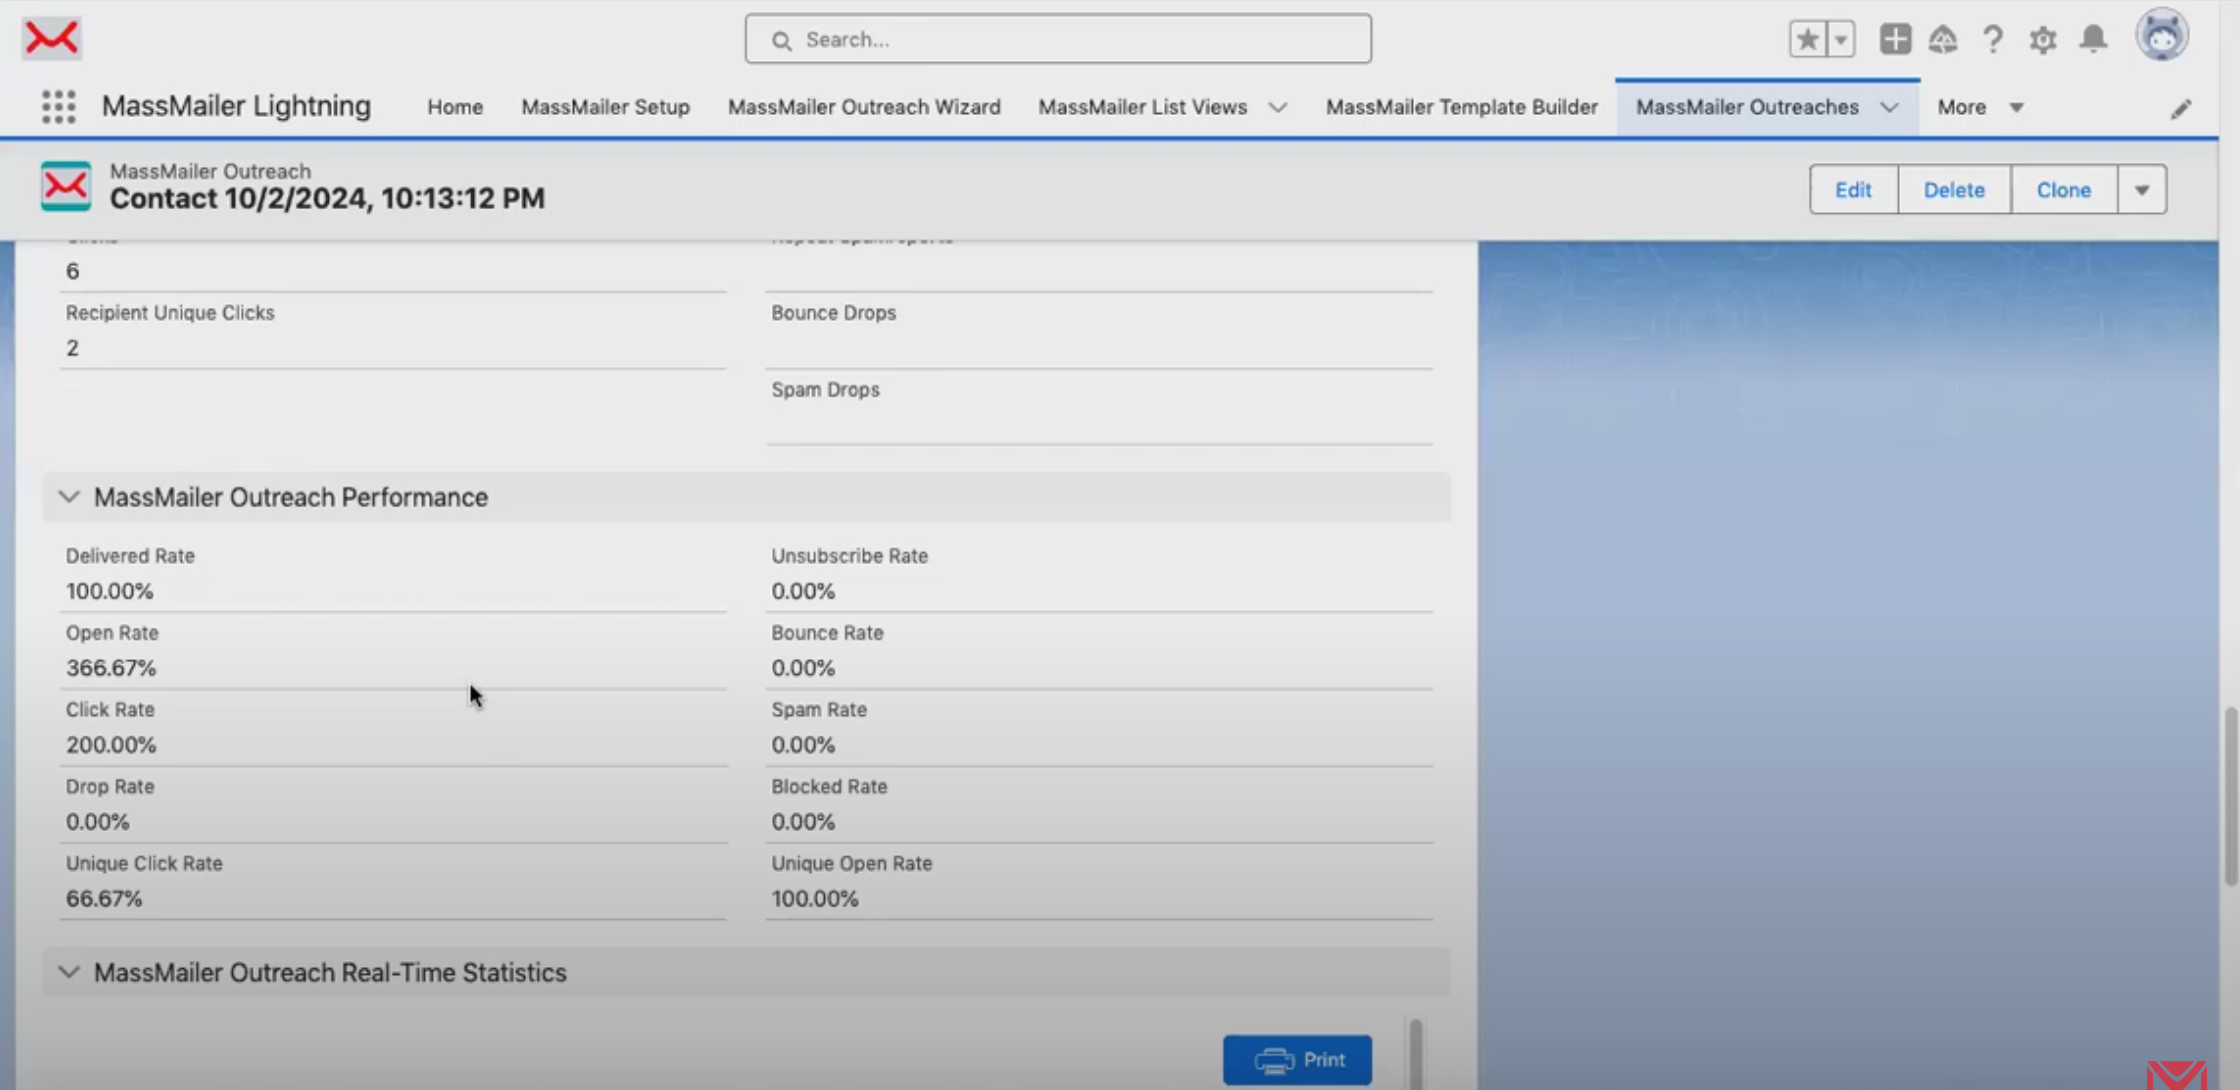Click the Recipient Unique Clicks value 2
Image resolution: width=2240 pixels, height=1090 pixels.
coord(72,347)
